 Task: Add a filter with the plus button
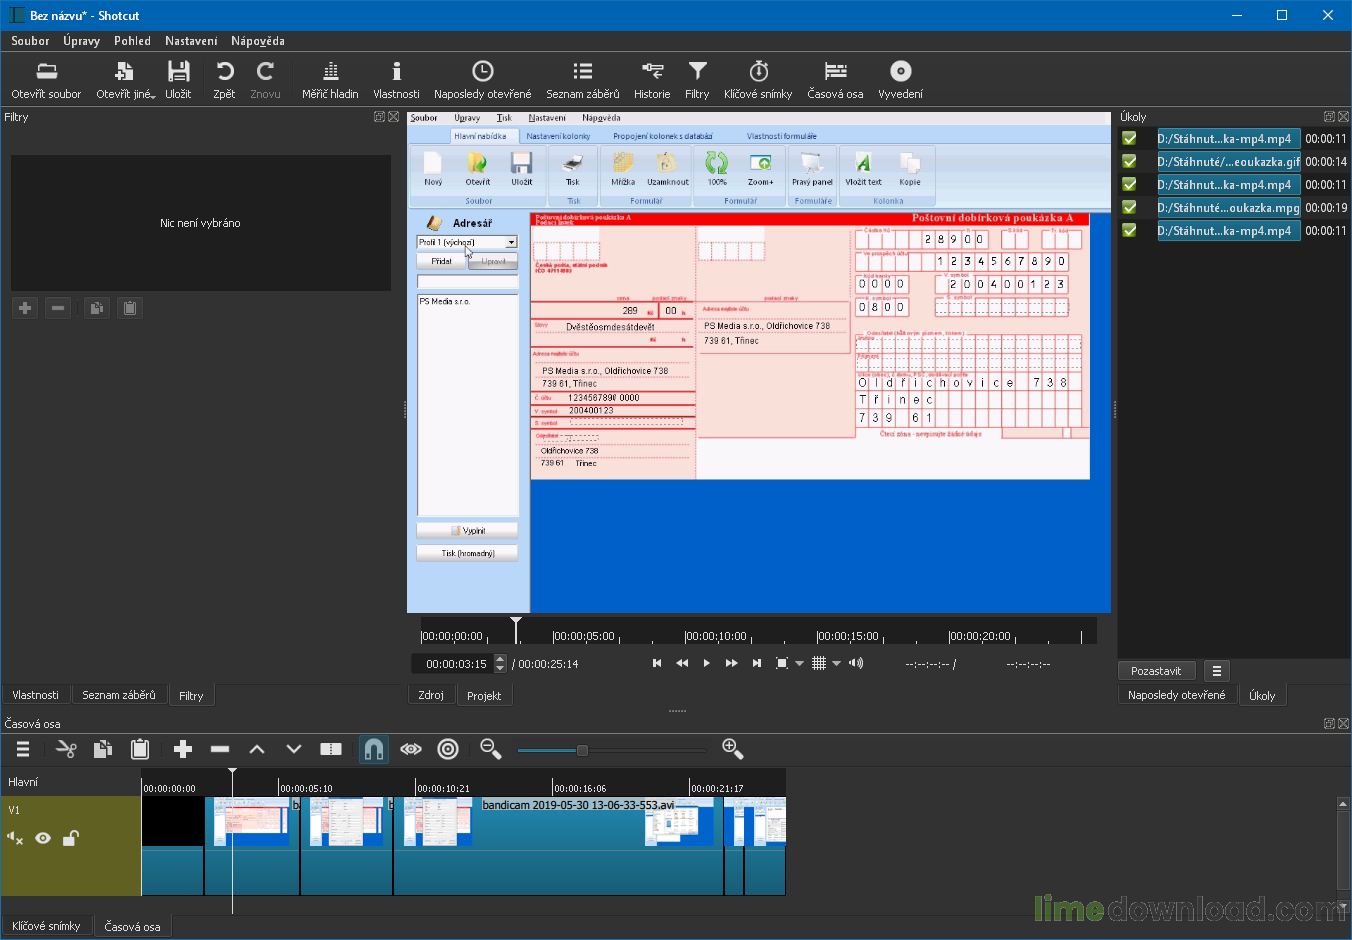[25, 308]
